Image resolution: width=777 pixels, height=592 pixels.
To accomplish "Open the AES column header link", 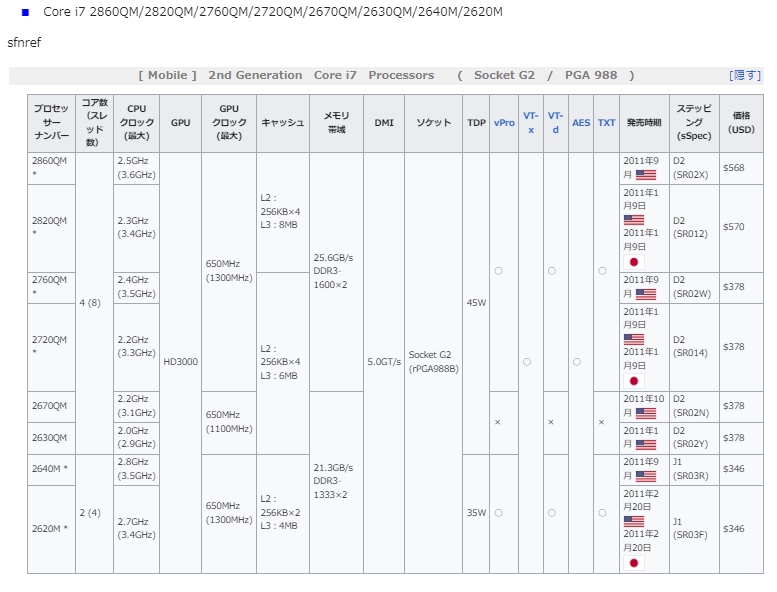I will click(x=581, y=122).
